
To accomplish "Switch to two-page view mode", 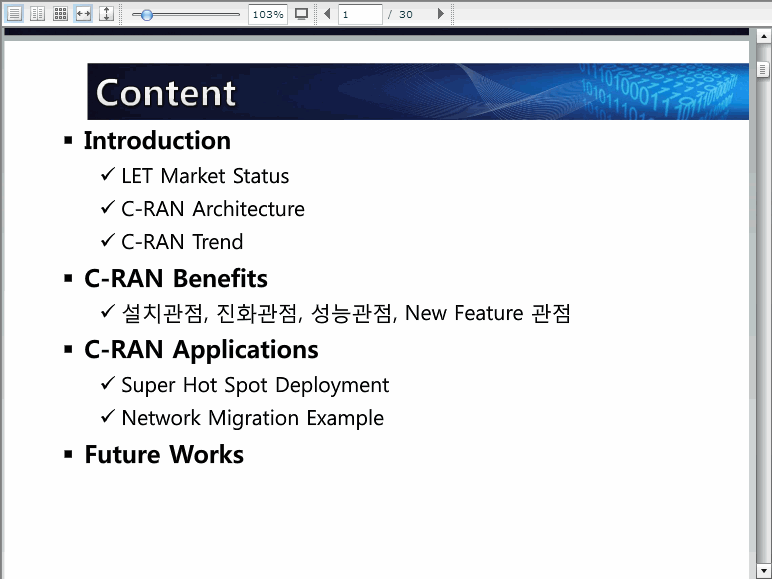I will click(x=37, y=14).
